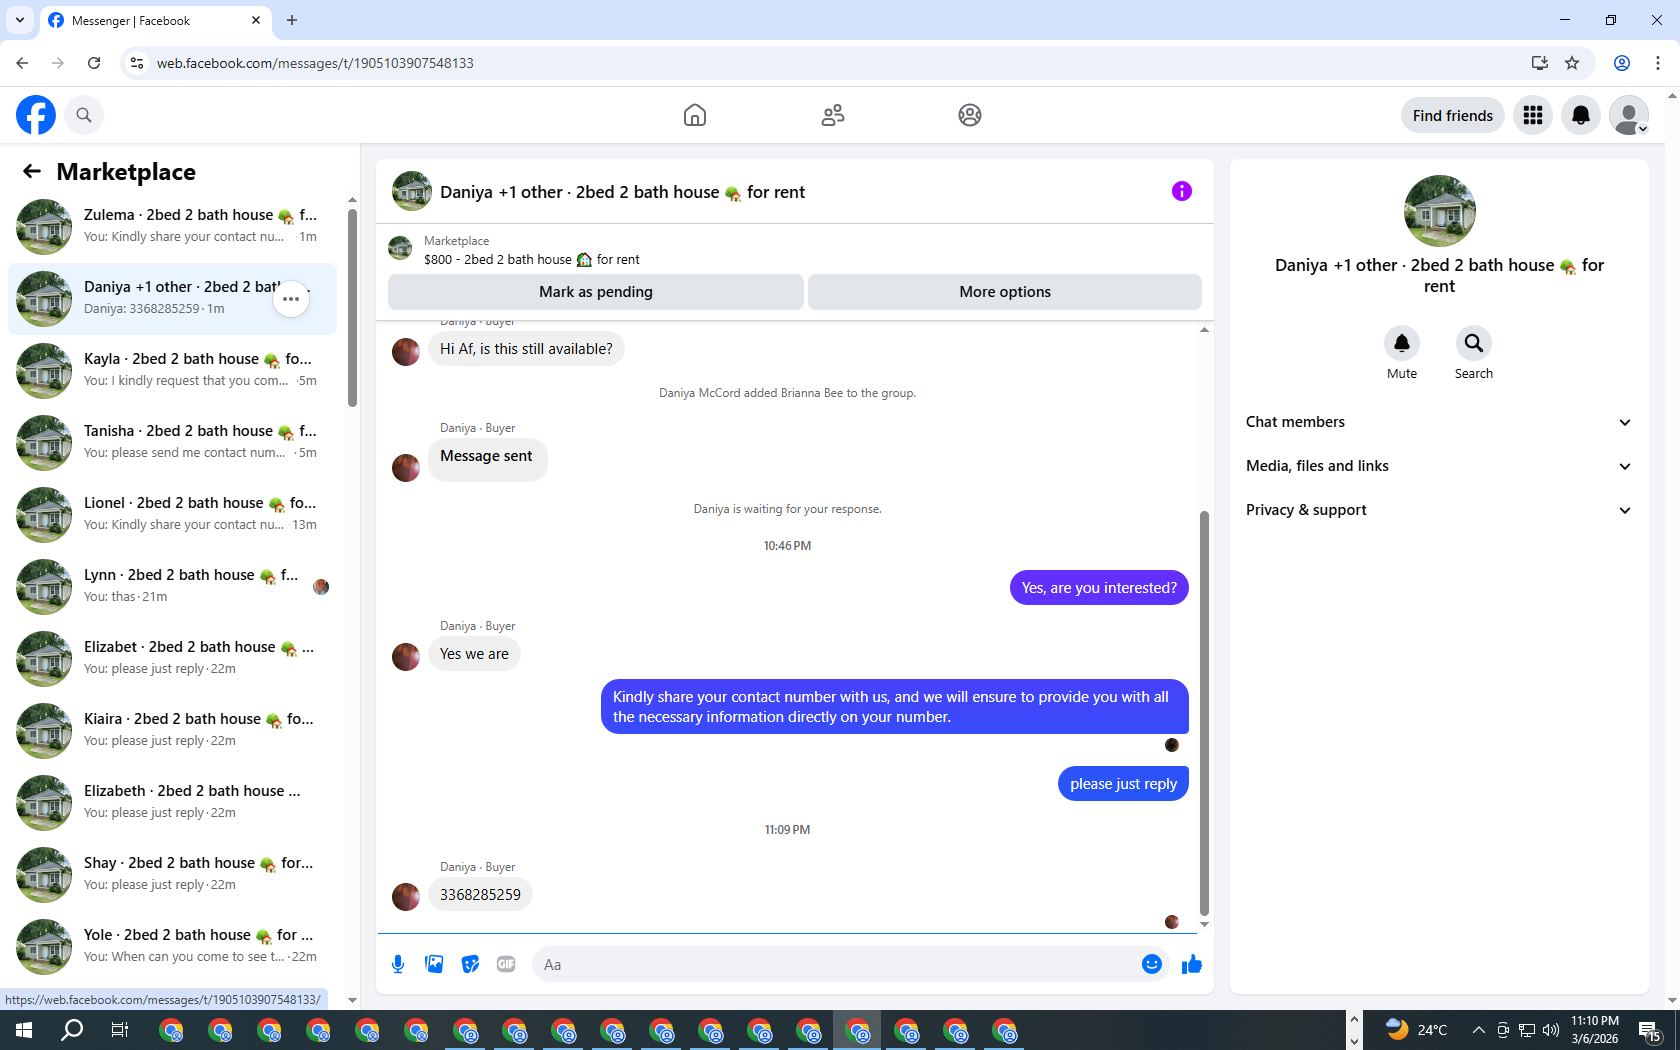The width and height of the screenshot is (1680, 1050).
Task: Open the Chrome profile icon
Action: (1622, 63)
